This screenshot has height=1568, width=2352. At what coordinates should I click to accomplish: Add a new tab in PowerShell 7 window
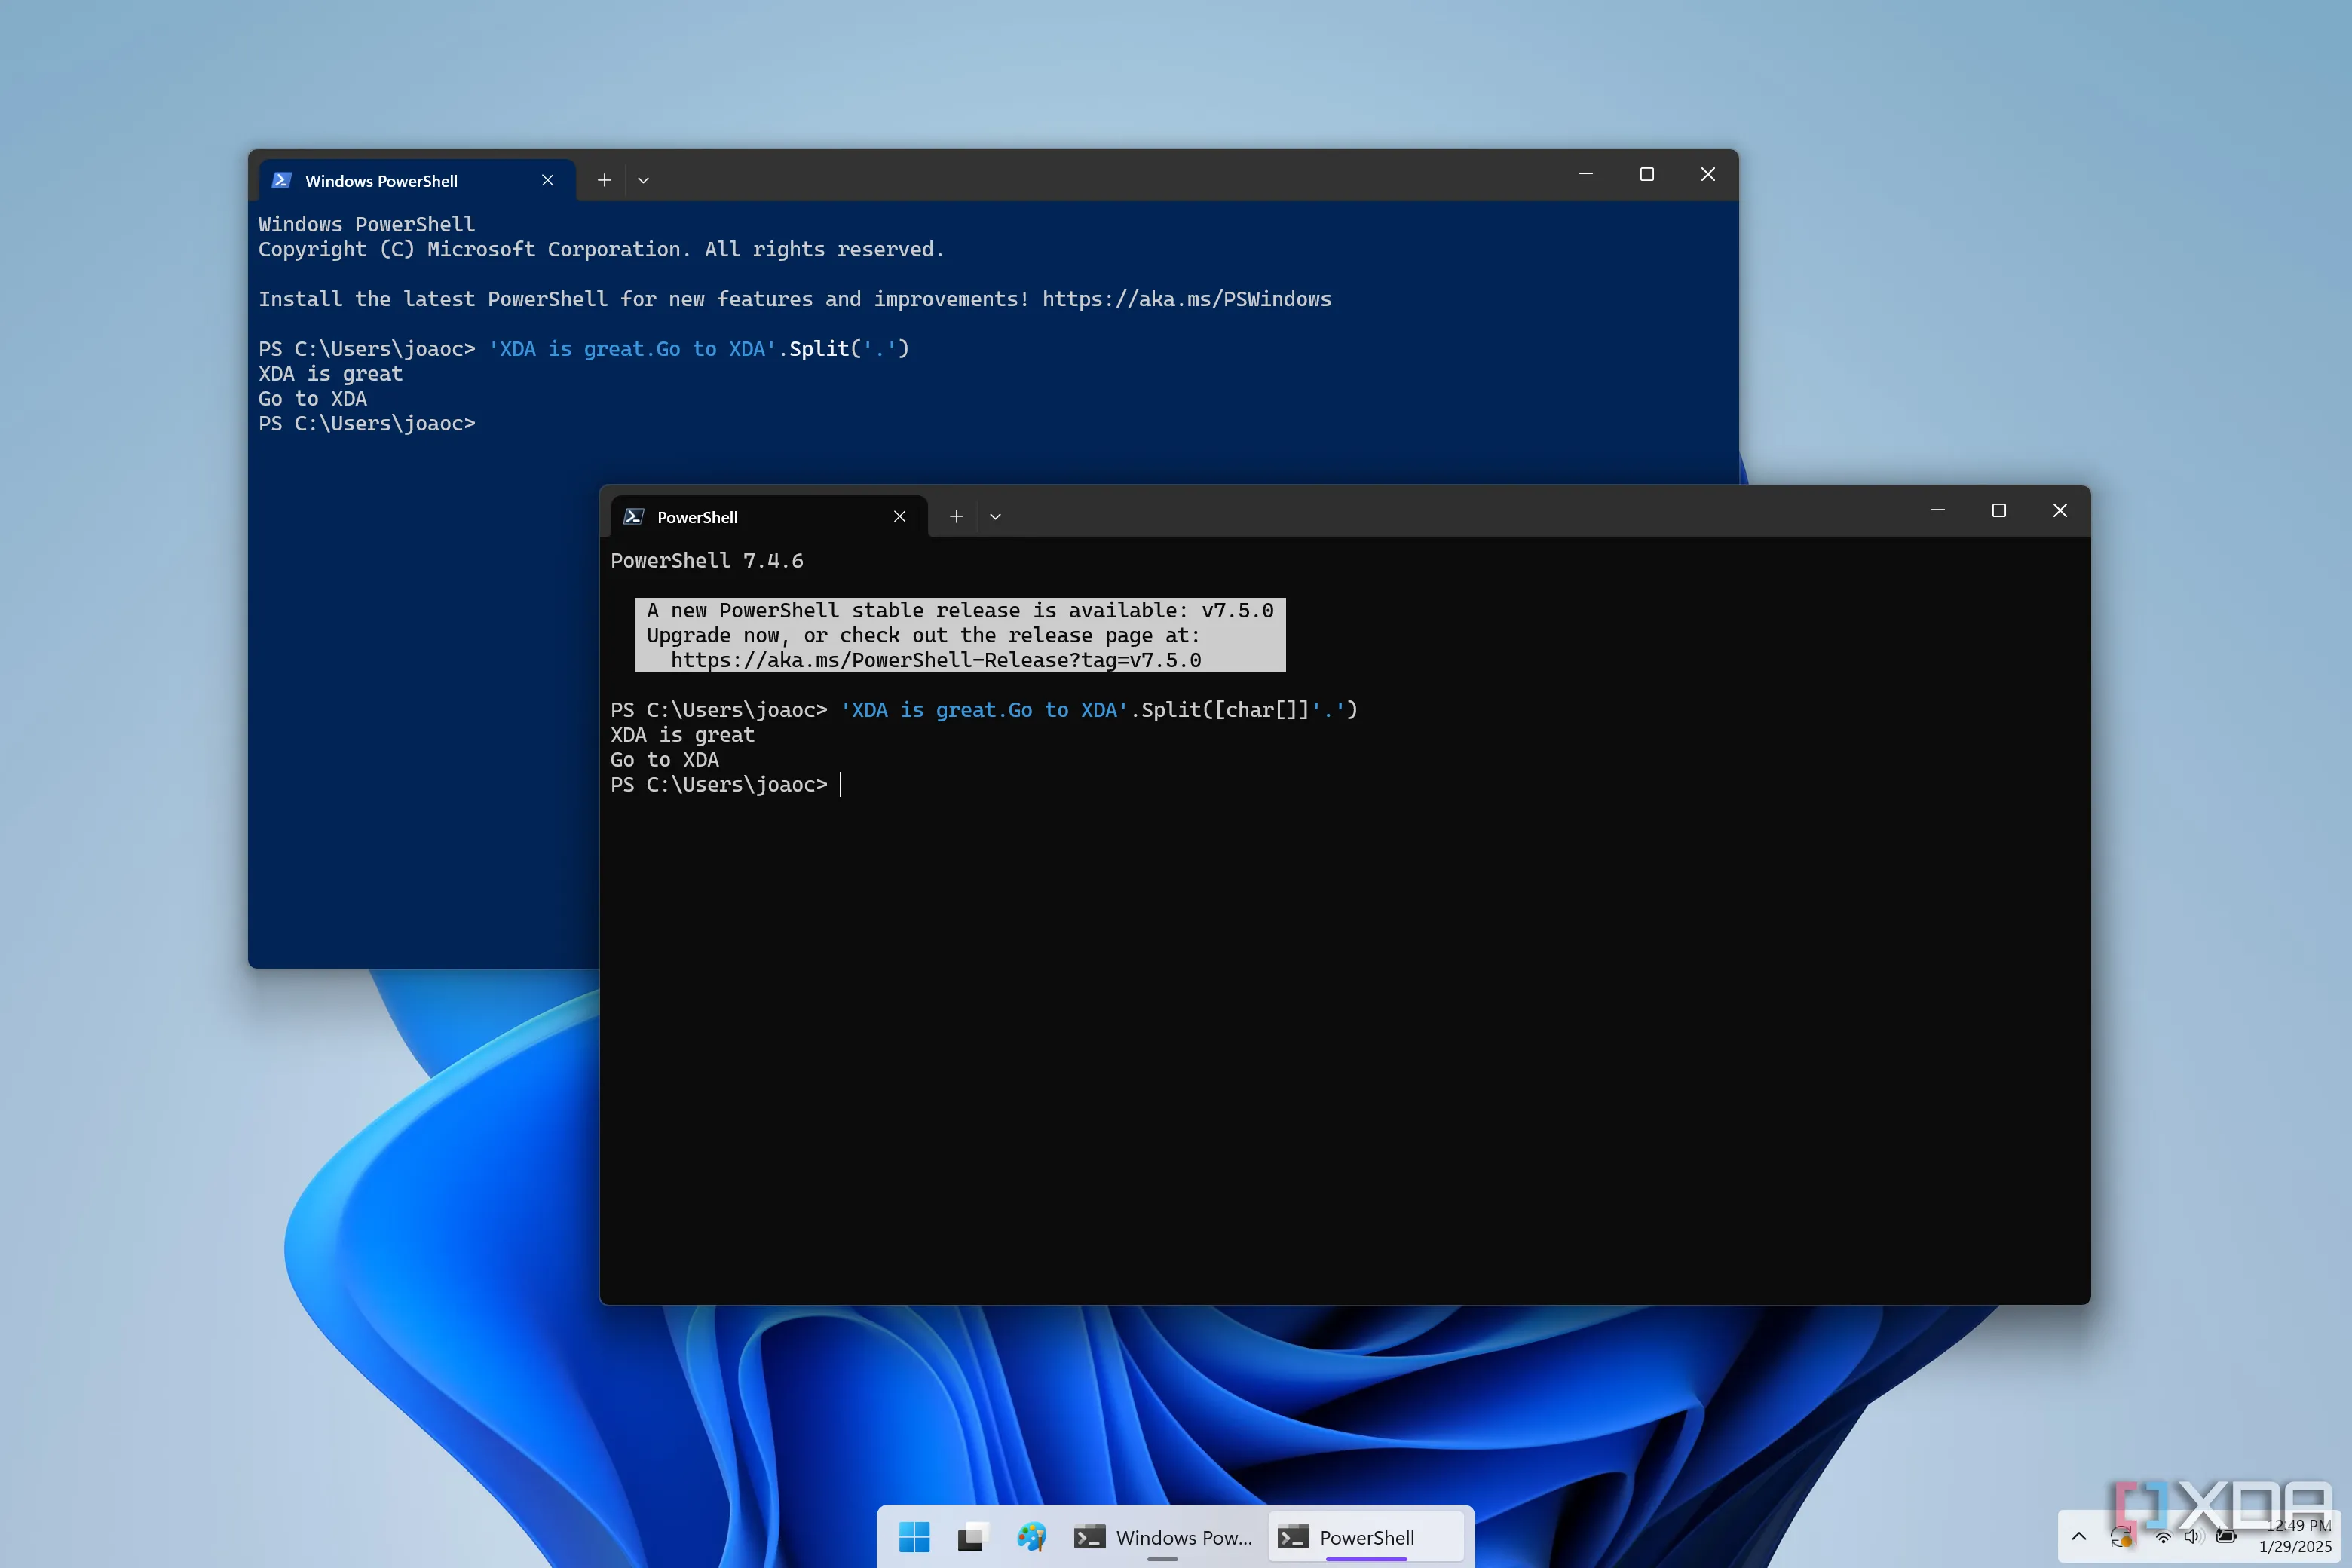[956, 517]
